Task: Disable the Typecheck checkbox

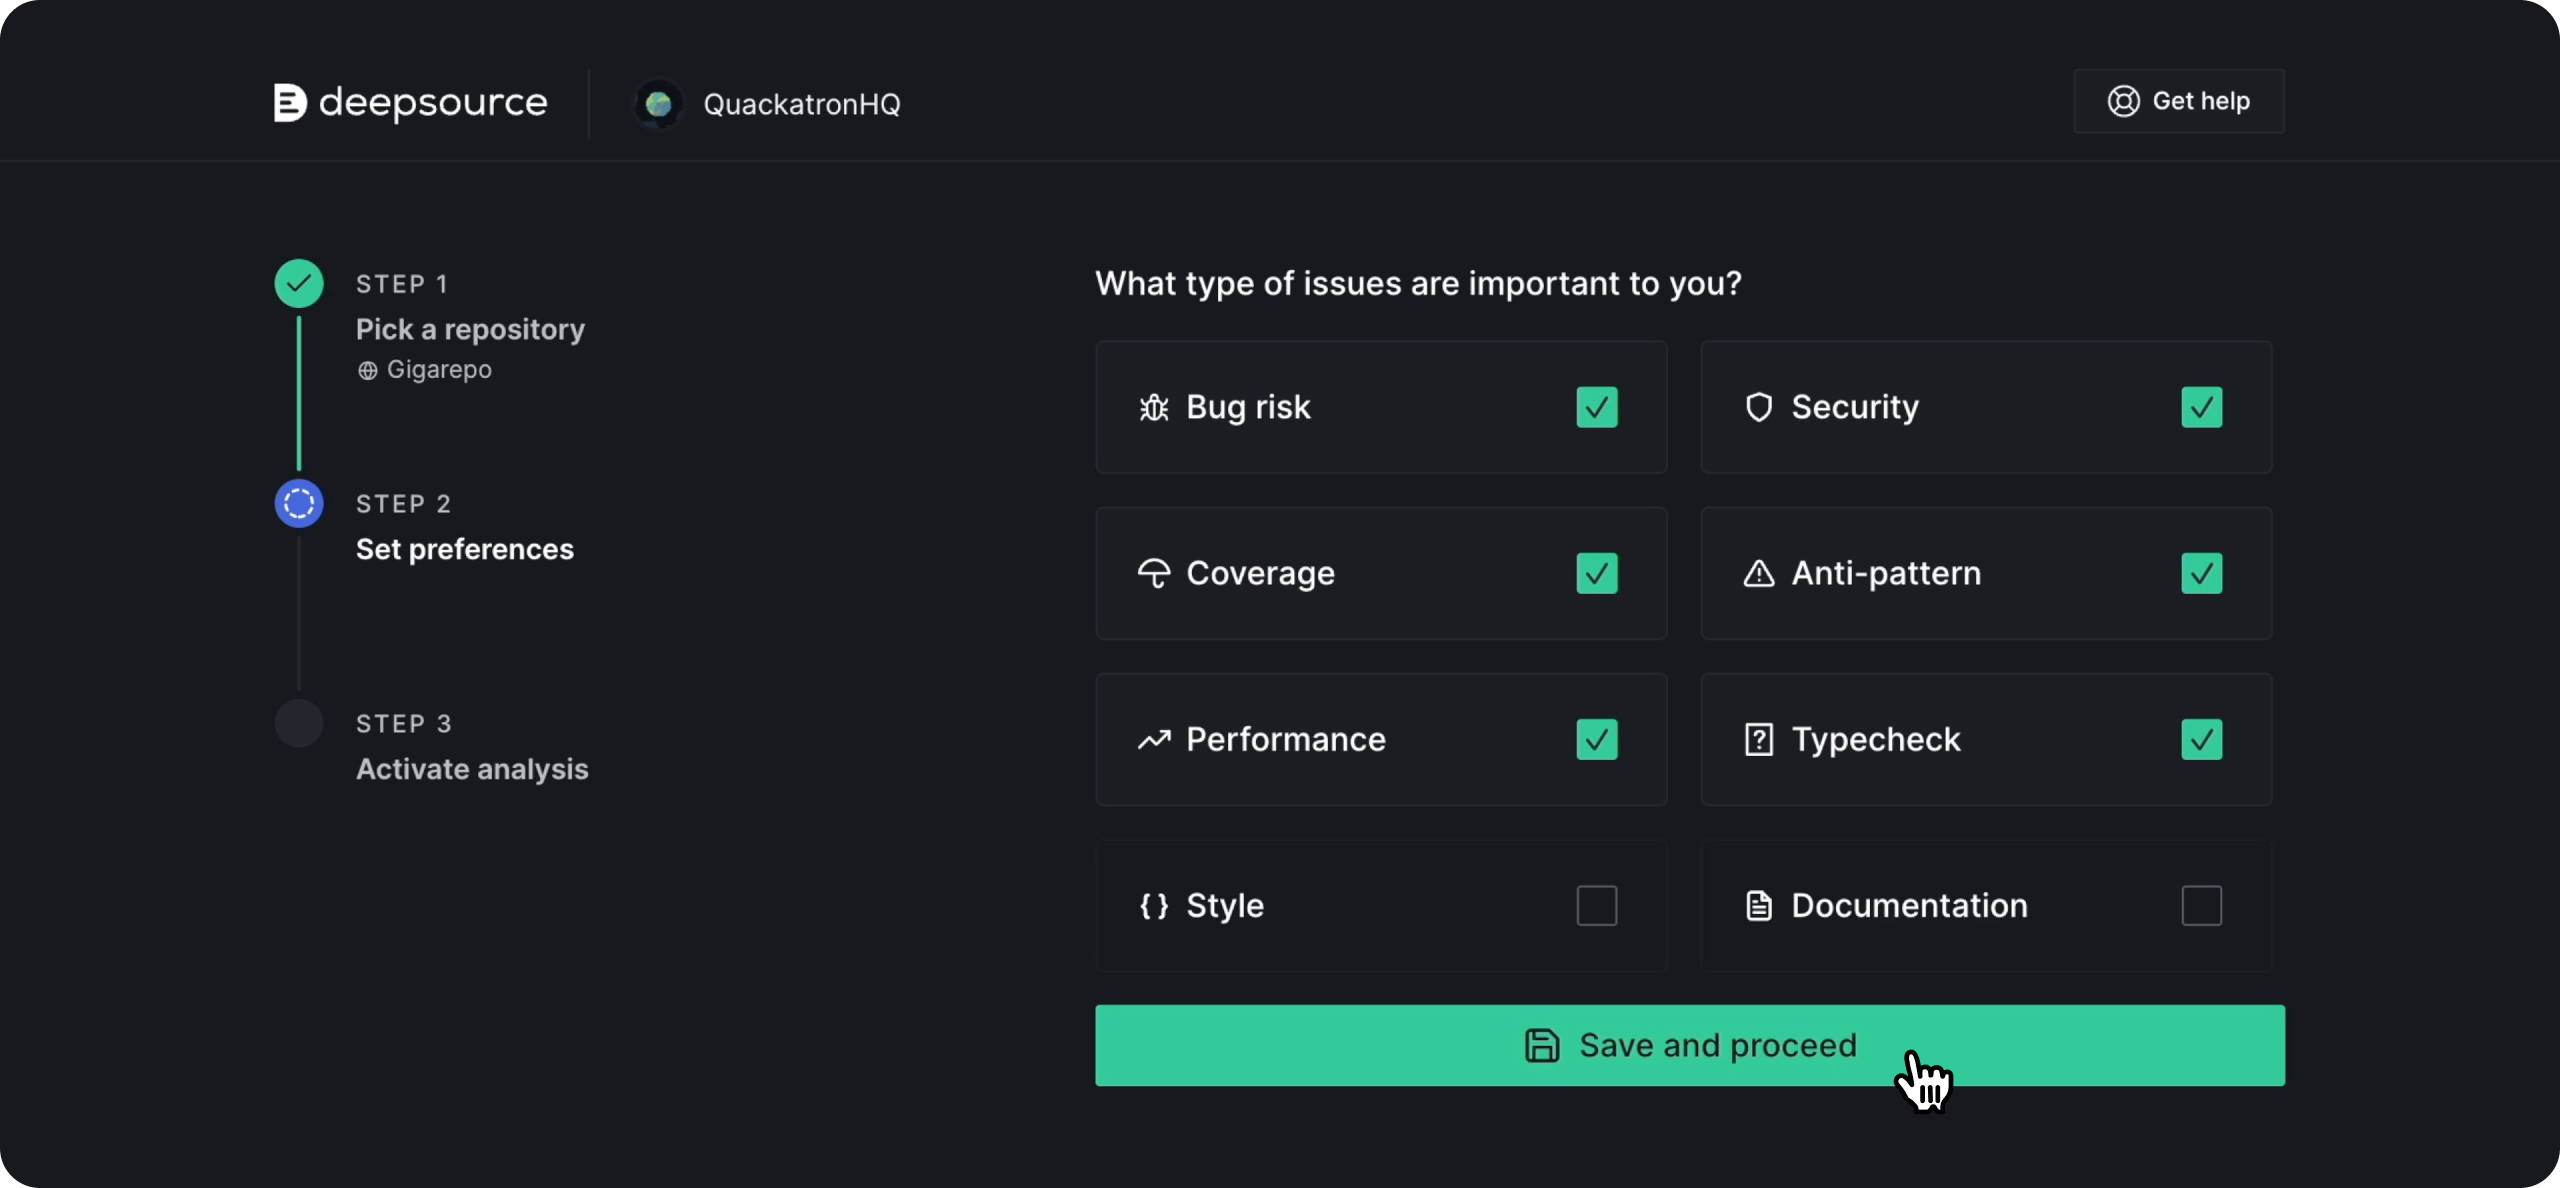Action: [2201, 739]
